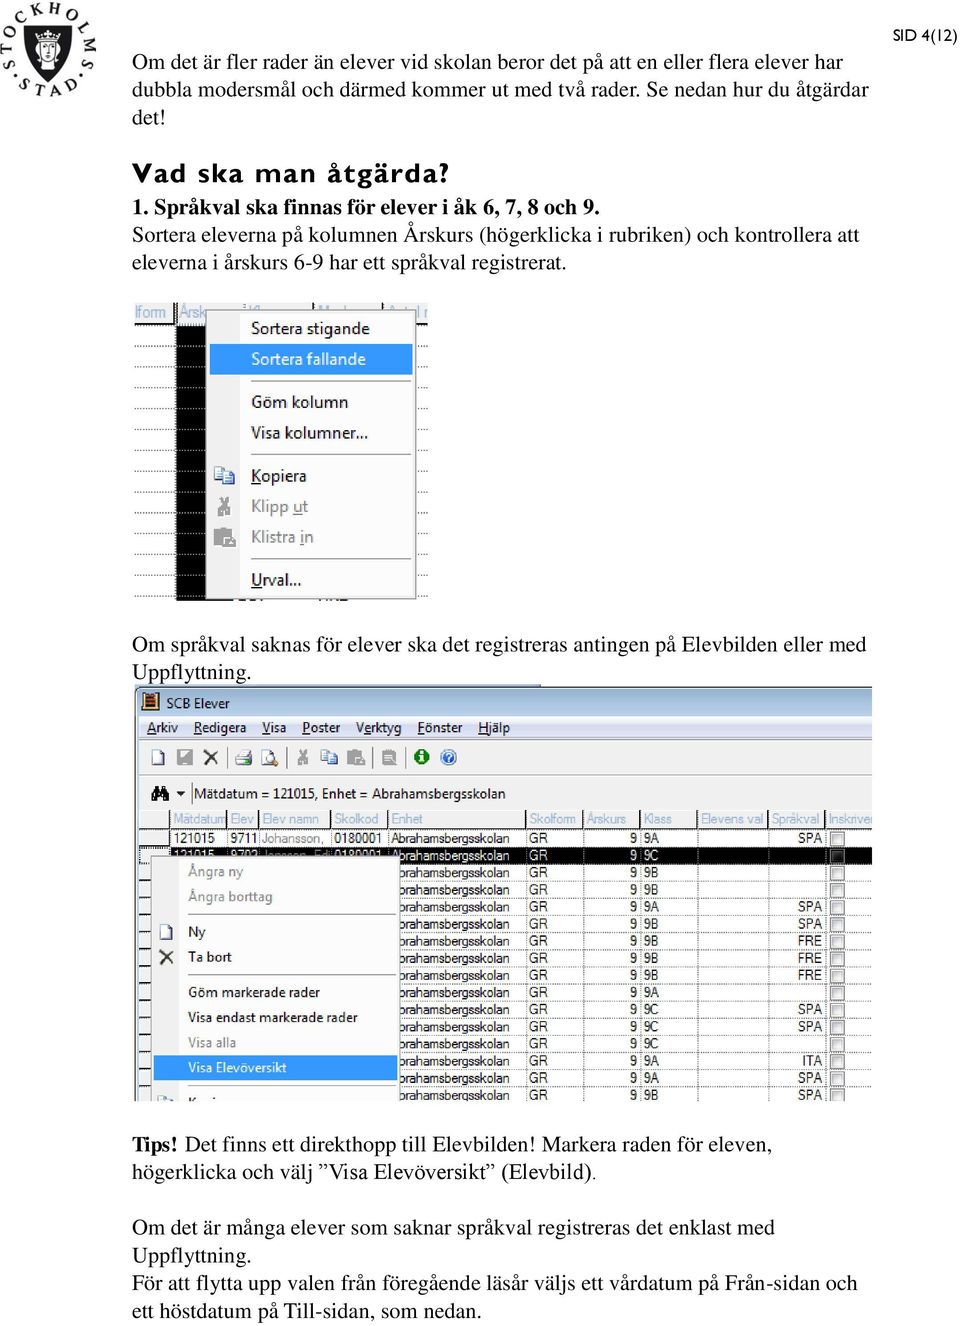
Task: Toggle the Inskriven checkbox in the 9711 Johansson row
Action: tap(837, 839)
